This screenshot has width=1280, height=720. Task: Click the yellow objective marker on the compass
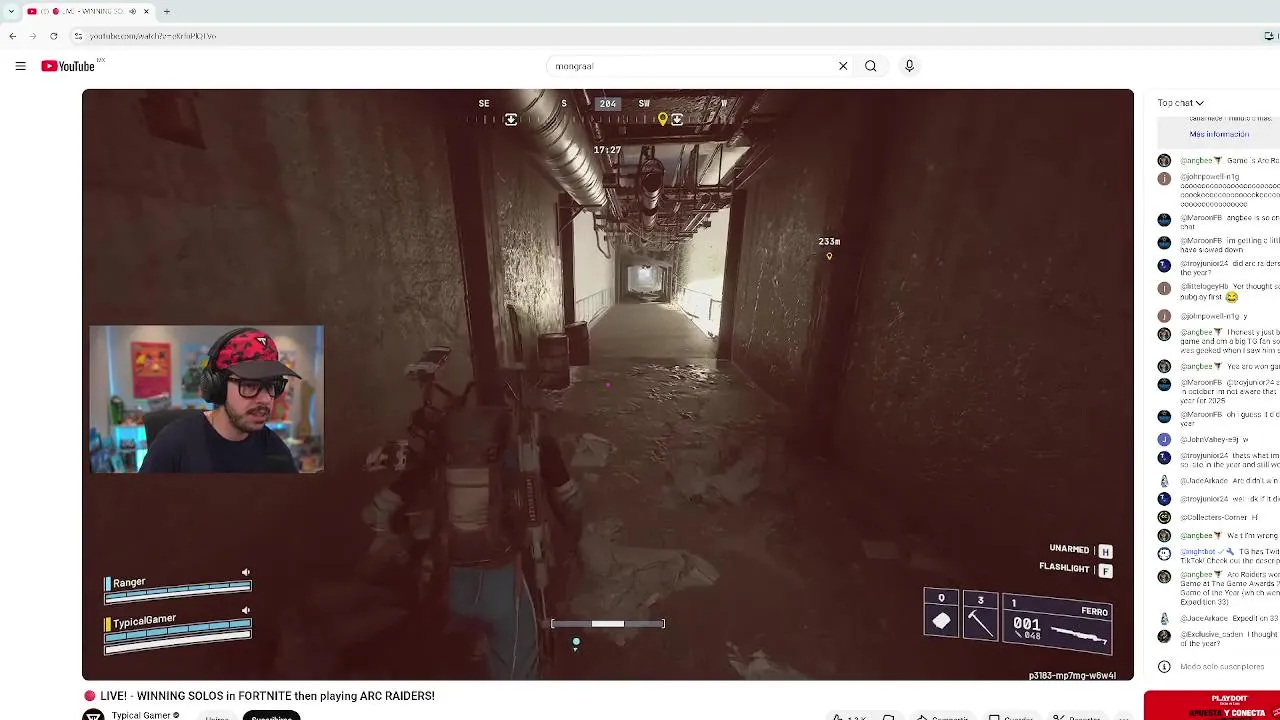tap(662, 119)
